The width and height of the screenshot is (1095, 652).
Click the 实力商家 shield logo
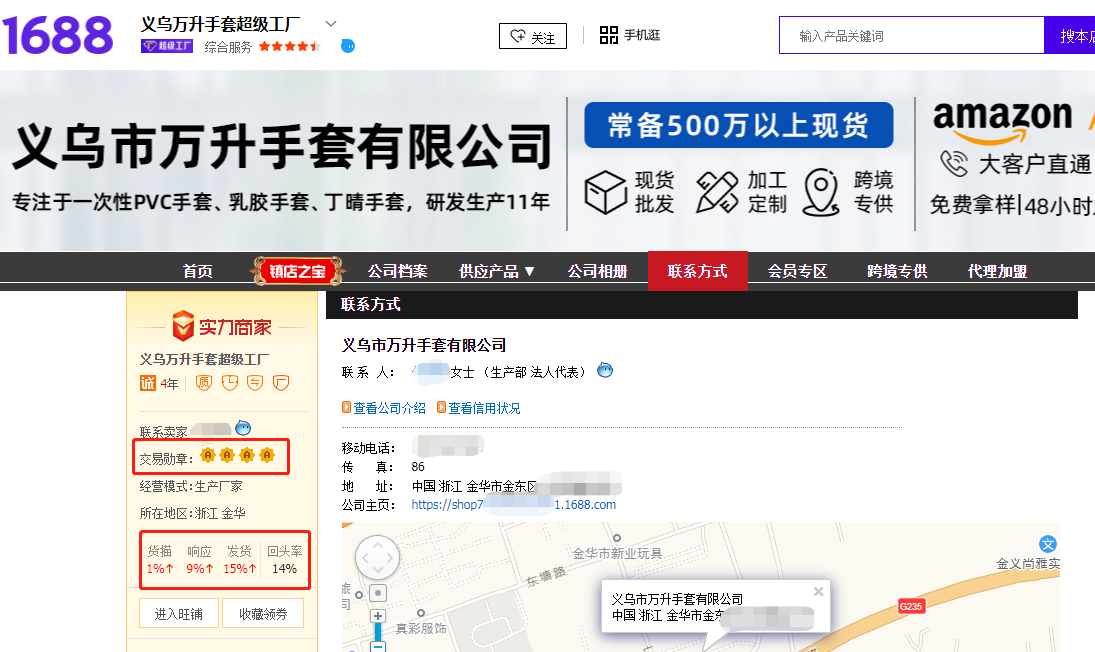coord(183,326)
